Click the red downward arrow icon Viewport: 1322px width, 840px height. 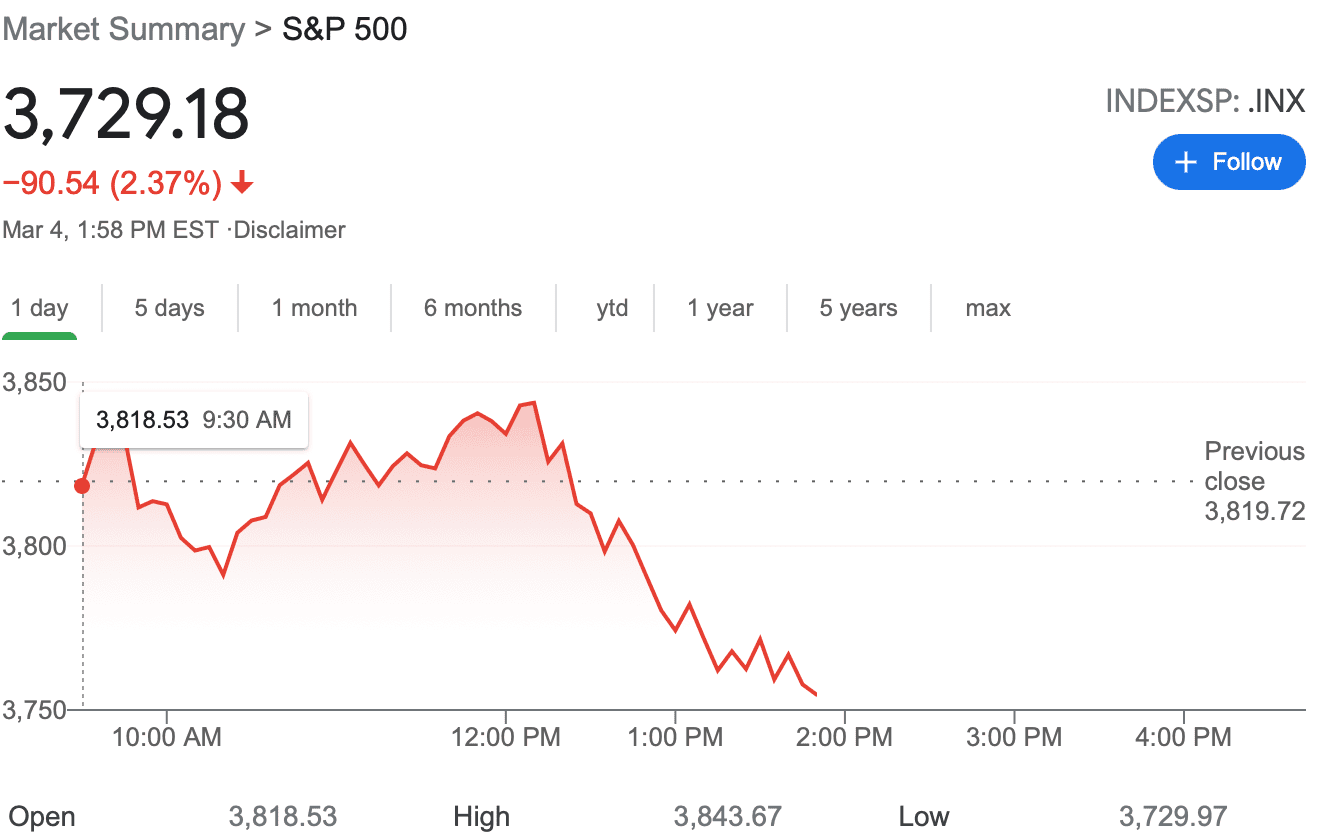(x=240, y=184)
